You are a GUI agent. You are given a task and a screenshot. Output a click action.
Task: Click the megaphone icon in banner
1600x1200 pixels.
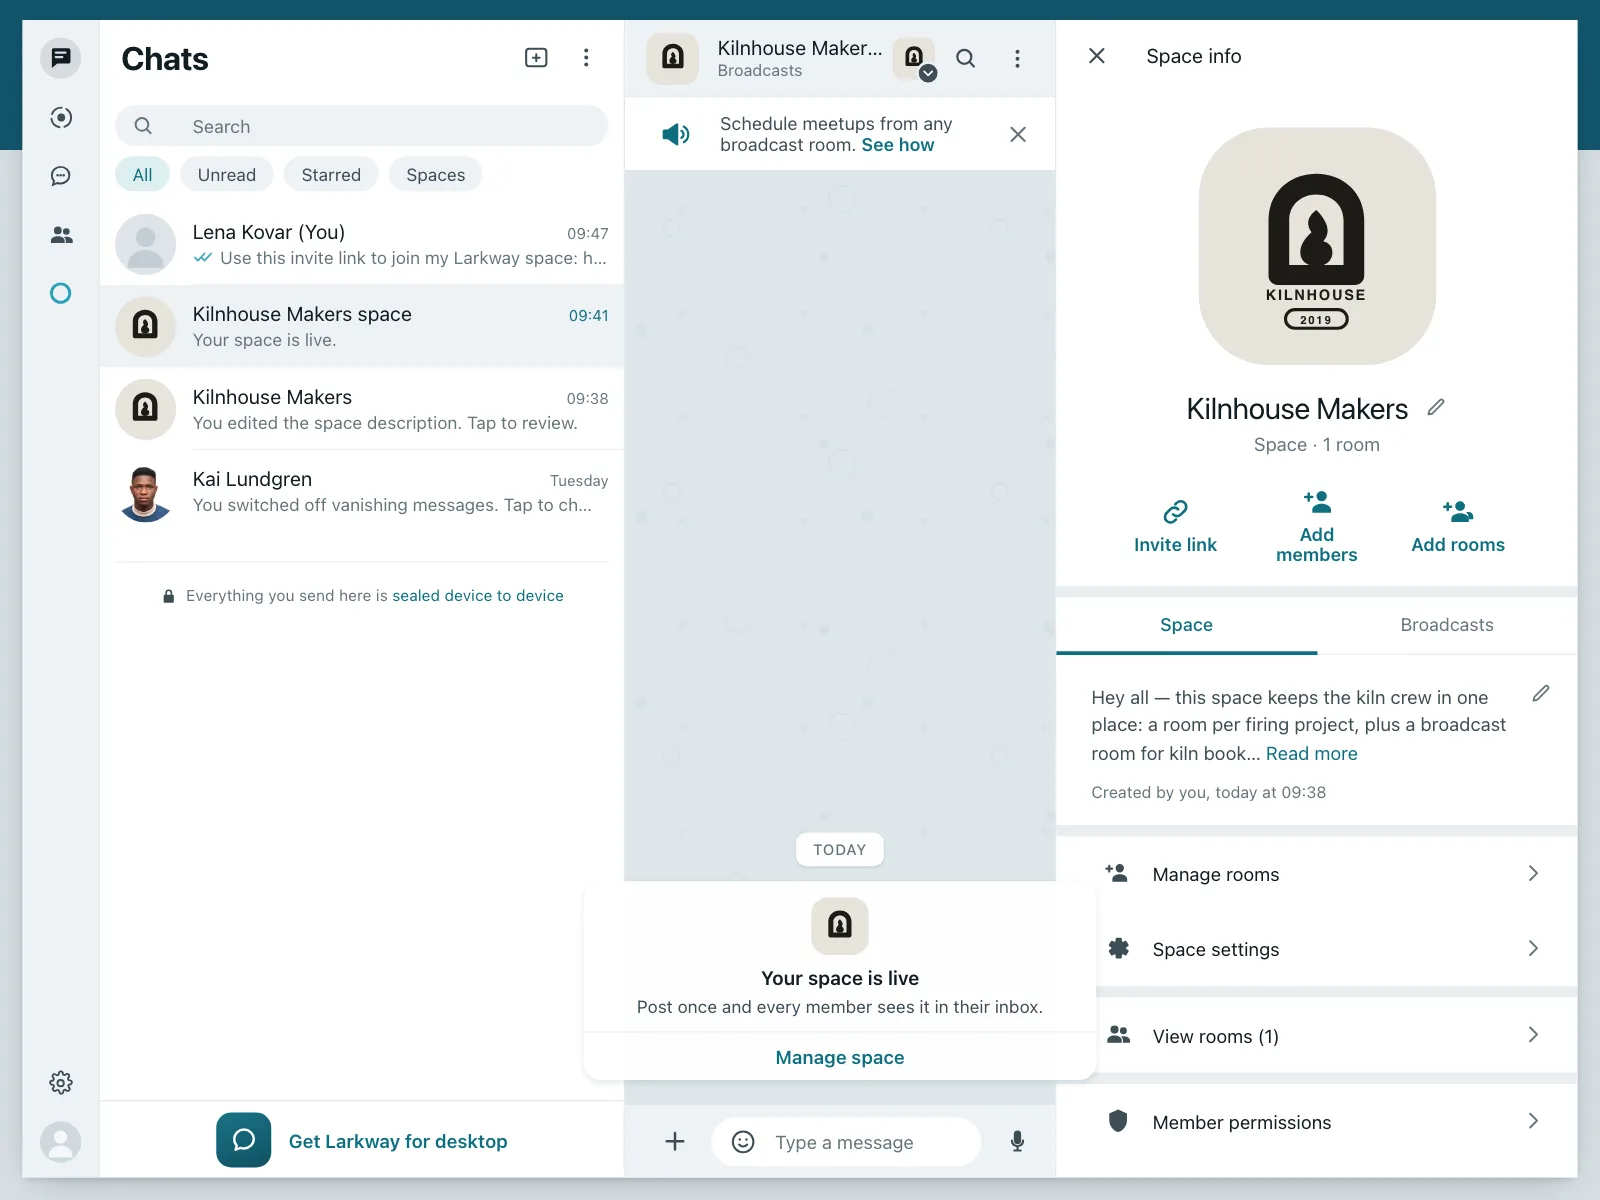[676, 134]
